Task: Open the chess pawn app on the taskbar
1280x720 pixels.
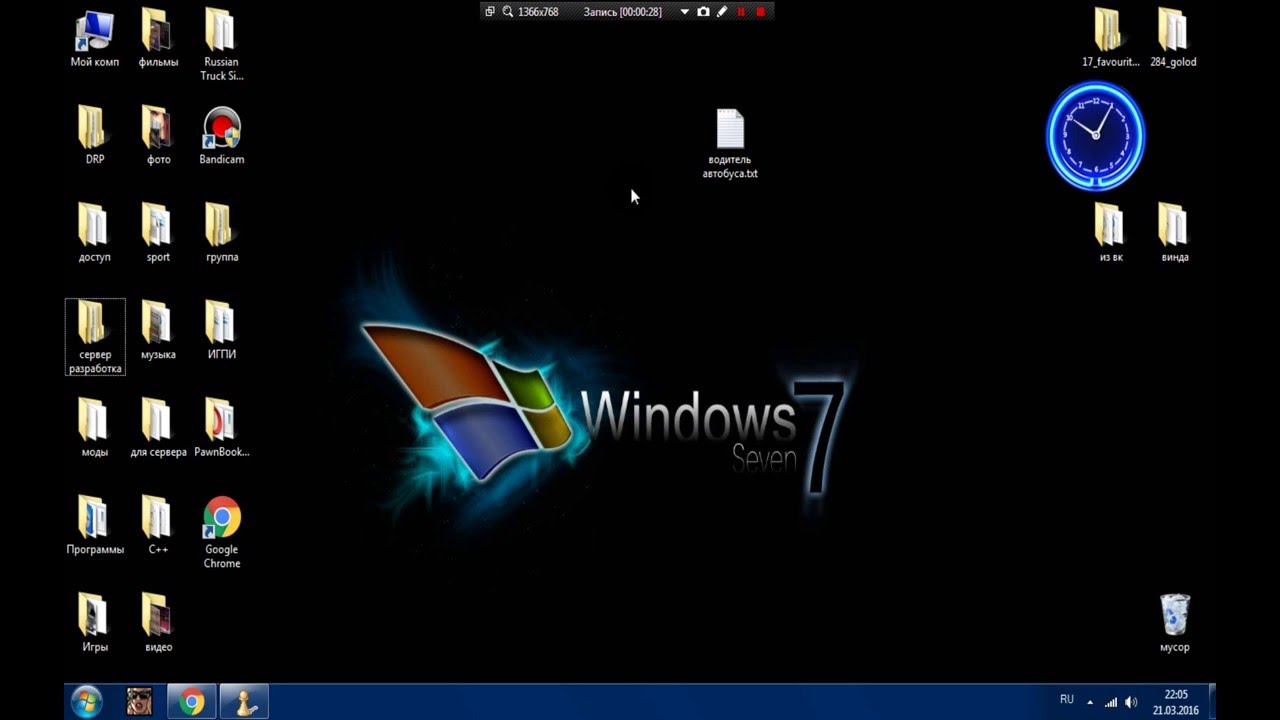Action: [244, 702]
